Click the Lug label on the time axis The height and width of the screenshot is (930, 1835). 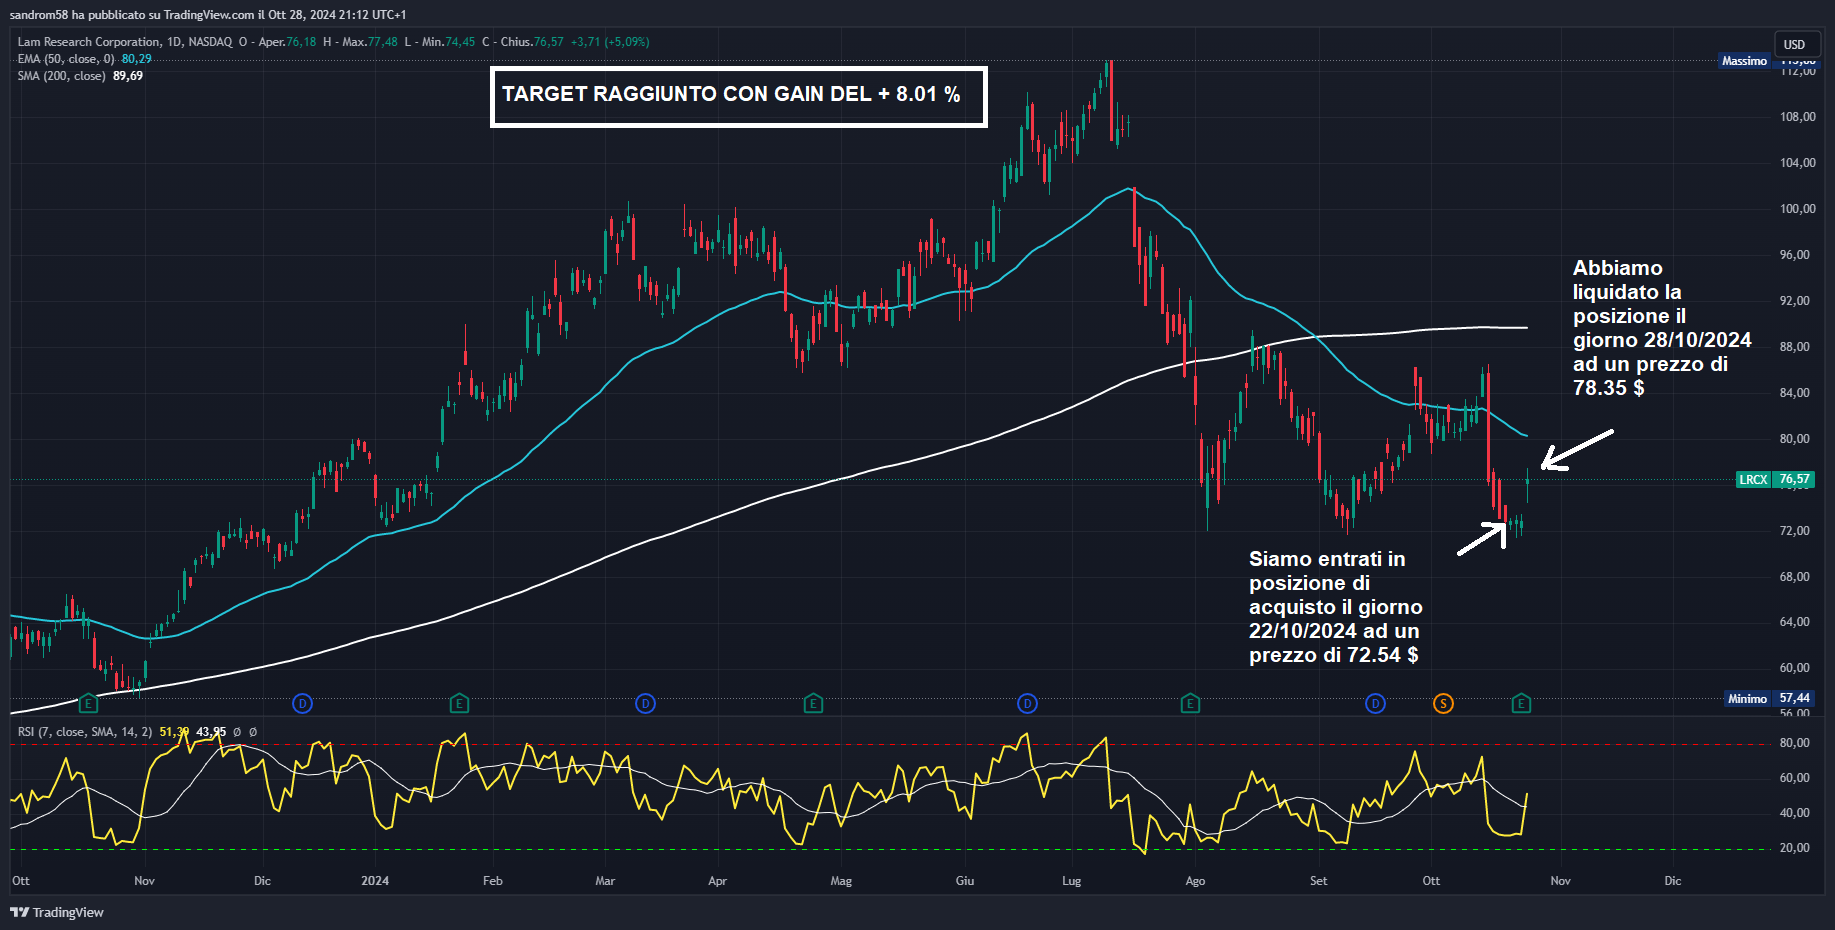[1071, 881]
